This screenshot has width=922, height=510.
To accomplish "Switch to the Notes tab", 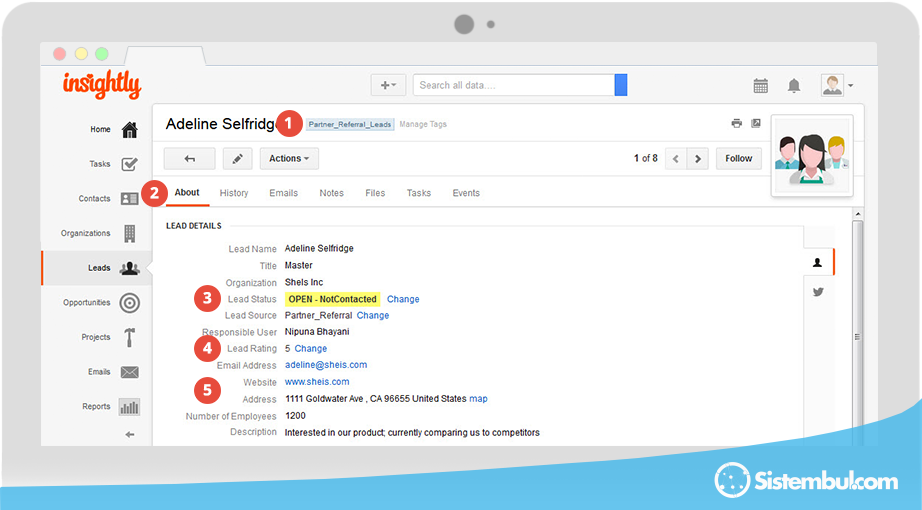I will [332, 193].
